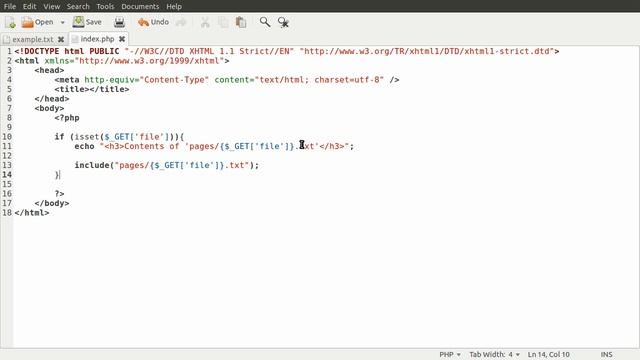Open a file with the Open button
This screenshot has width=640, height=360.
tap(37, 22)
